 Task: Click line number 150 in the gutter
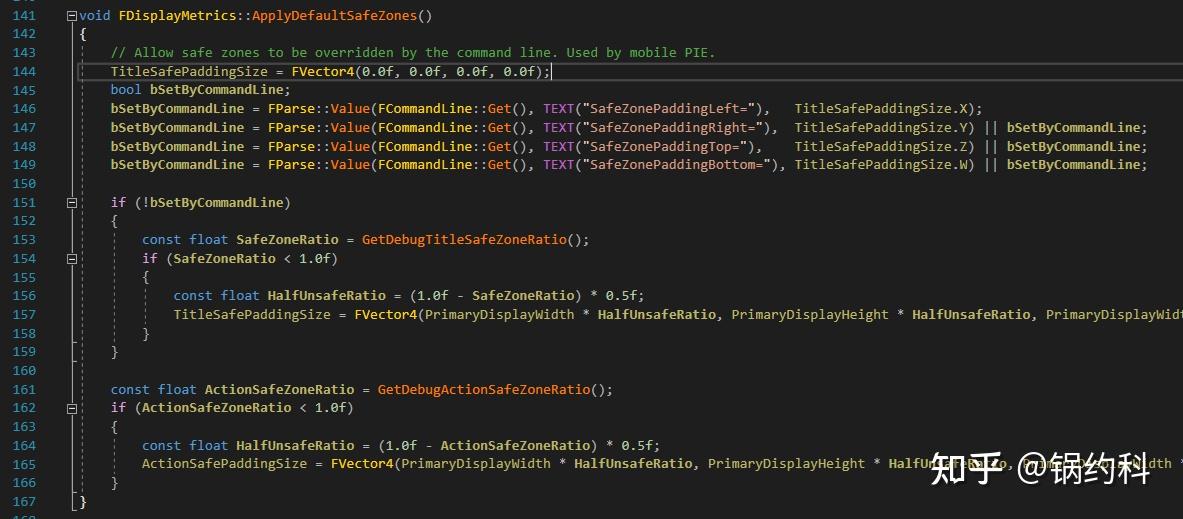coord(24,183)
